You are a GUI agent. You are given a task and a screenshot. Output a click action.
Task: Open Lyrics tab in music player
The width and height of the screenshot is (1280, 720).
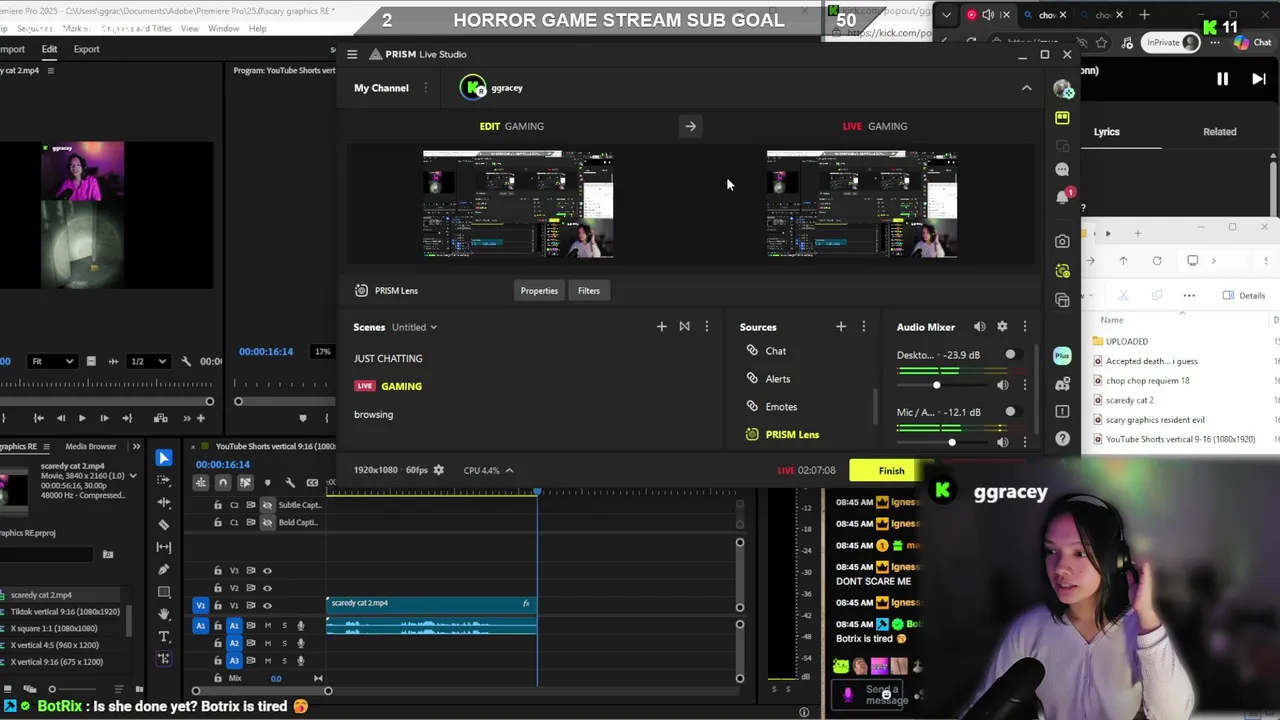(x=1106, y=131)
